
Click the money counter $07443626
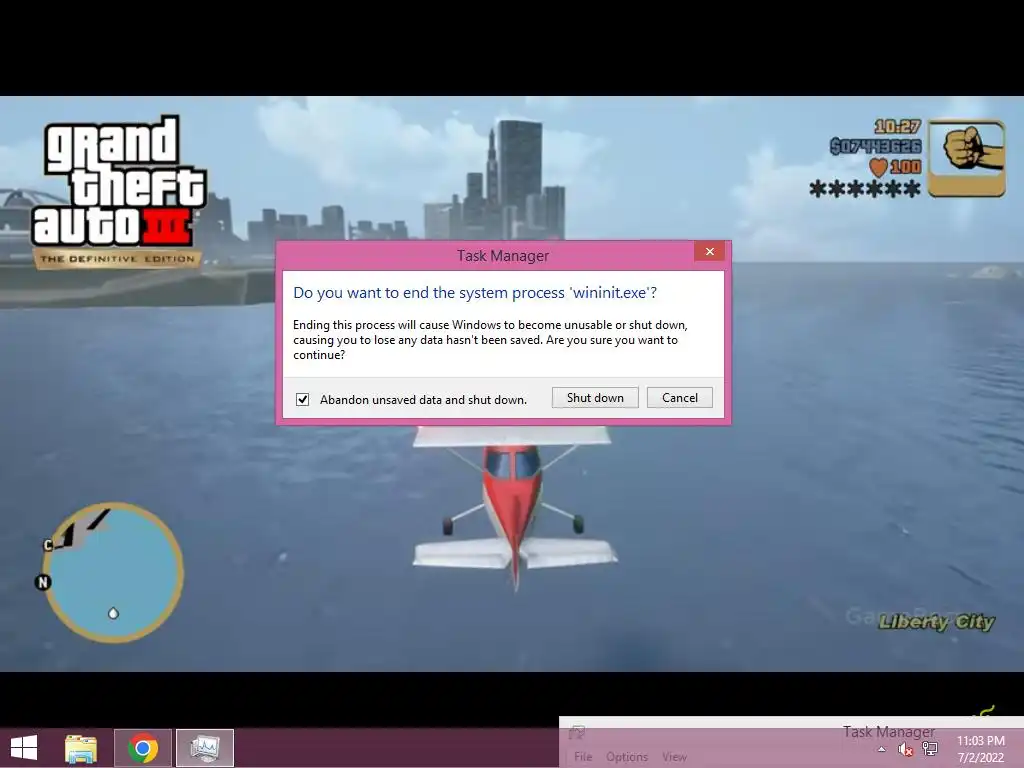coord(876,146)
